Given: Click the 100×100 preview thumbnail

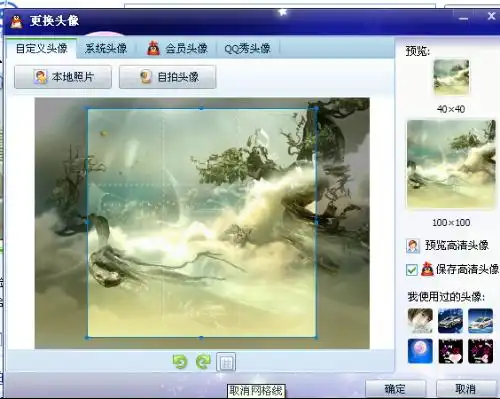Looking at the screenshot, I should tap(451, 164).
